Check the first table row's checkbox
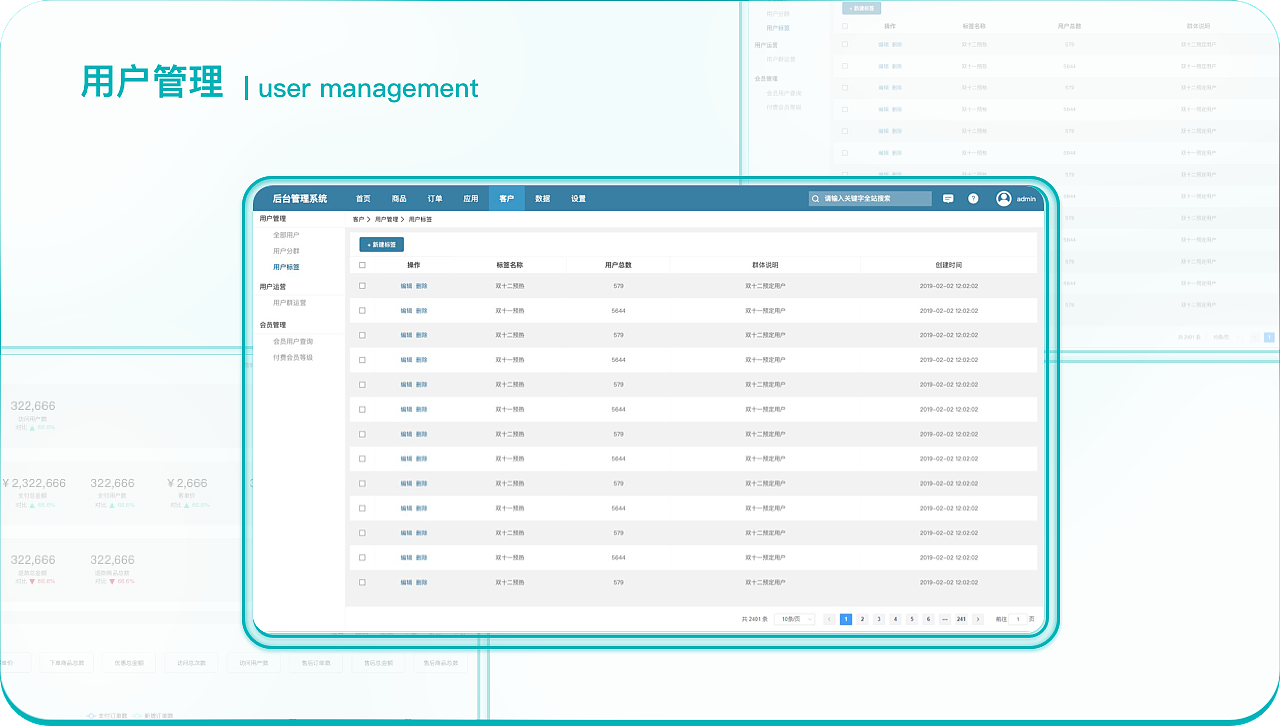Screen dimensions: 1280x726 click(362, 286)
